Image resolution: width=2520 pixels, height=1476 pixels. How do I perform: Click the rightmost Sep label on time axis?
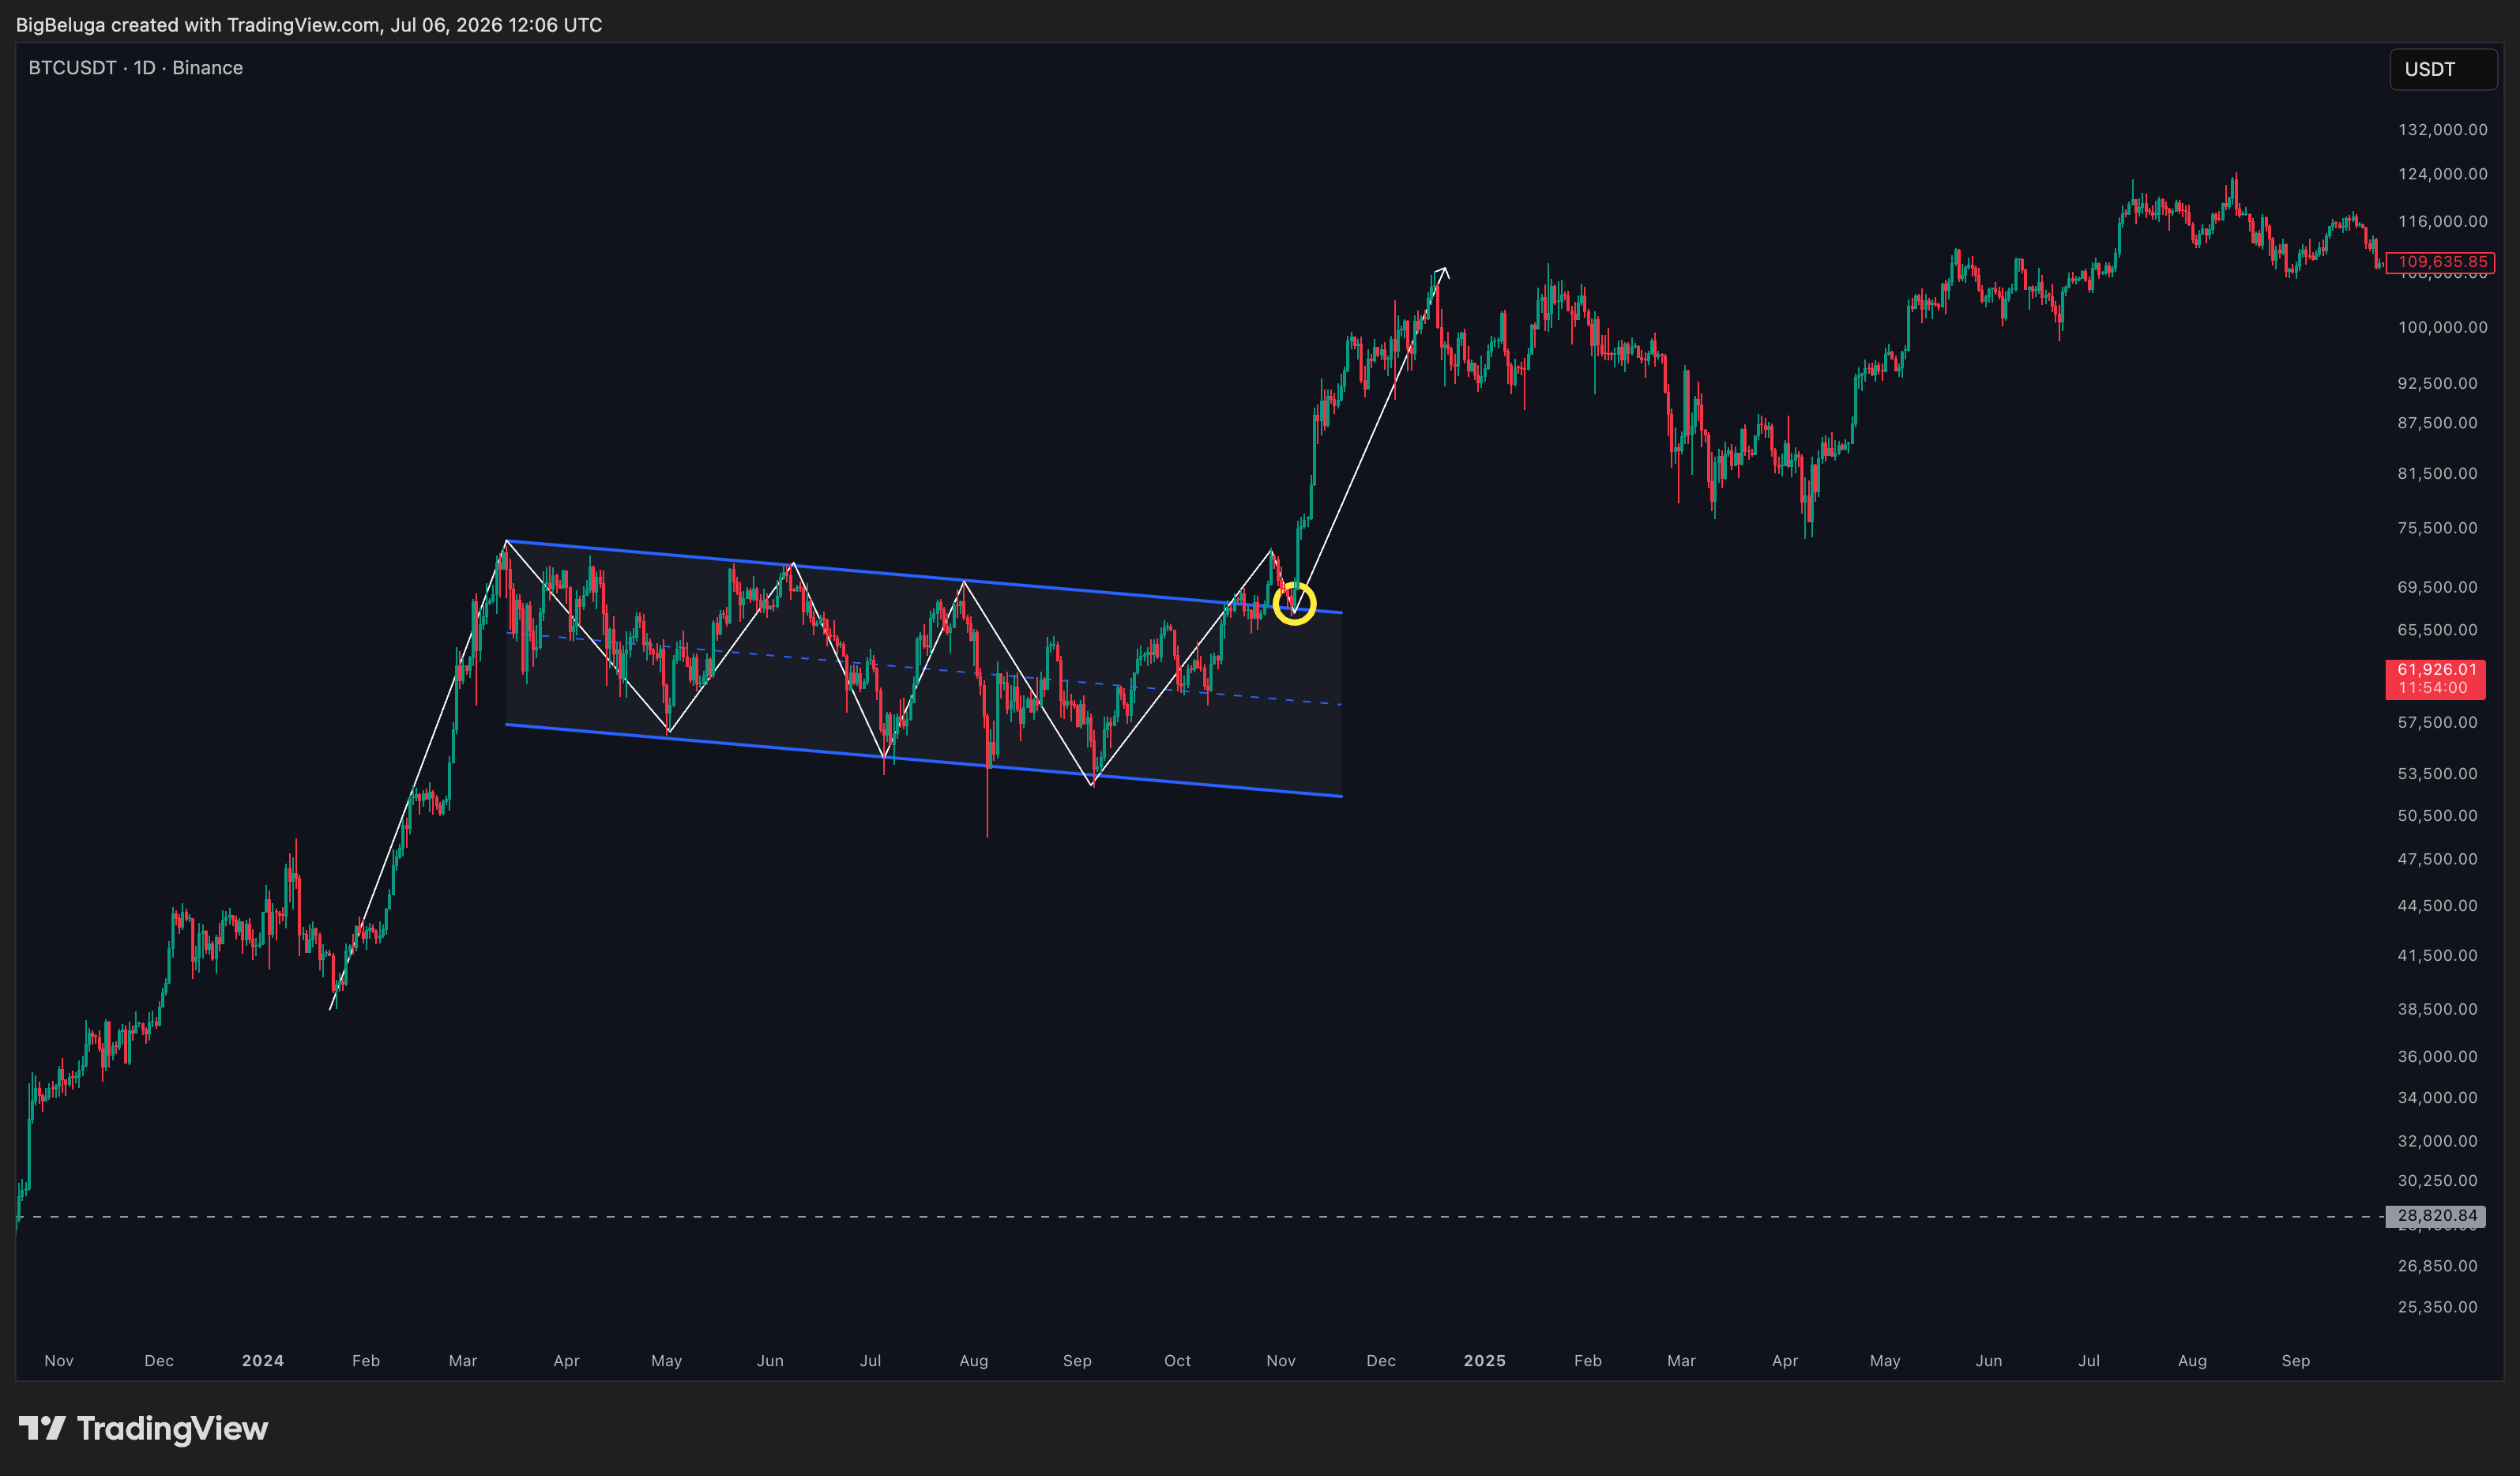(2296, 1361)
